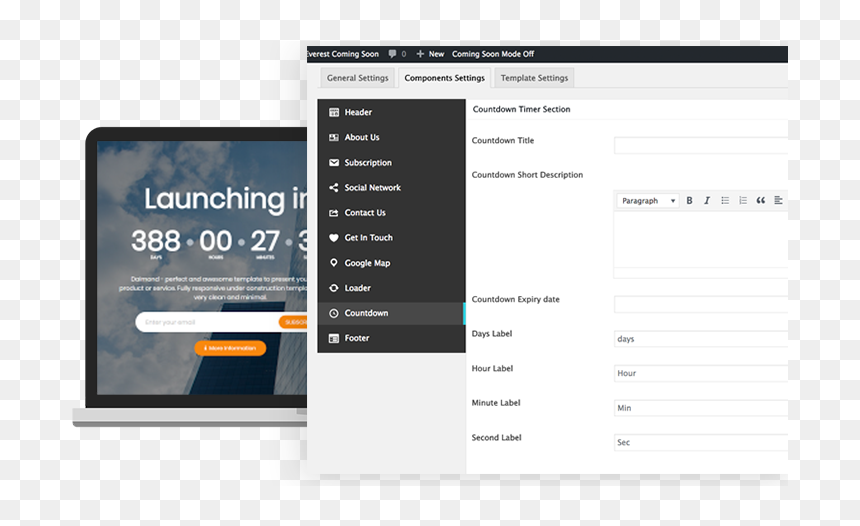Click the Get In Touch heart icon
860x526 pixels.
(x=333, y=237)
